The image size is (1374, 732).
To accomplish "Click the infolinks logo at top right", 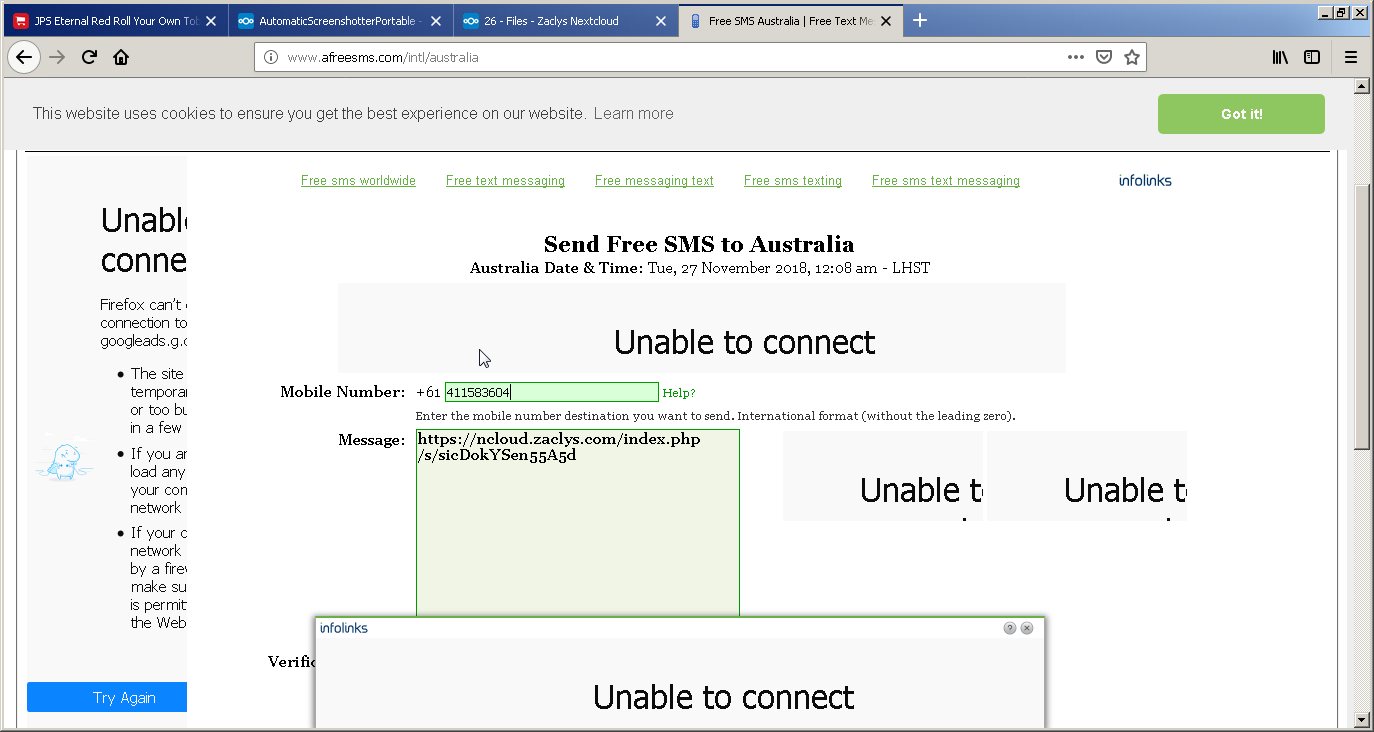I will pyautogui.click(x=1145, y=181).
